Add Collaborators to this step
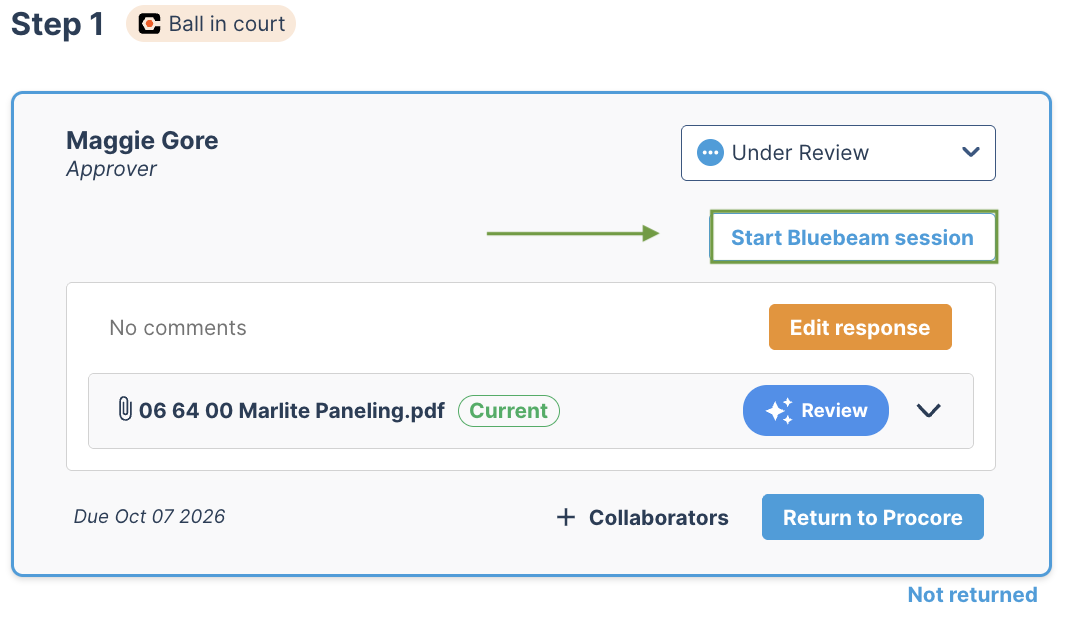Viewport: 1074px width, 626px height. tap(642, 517)
